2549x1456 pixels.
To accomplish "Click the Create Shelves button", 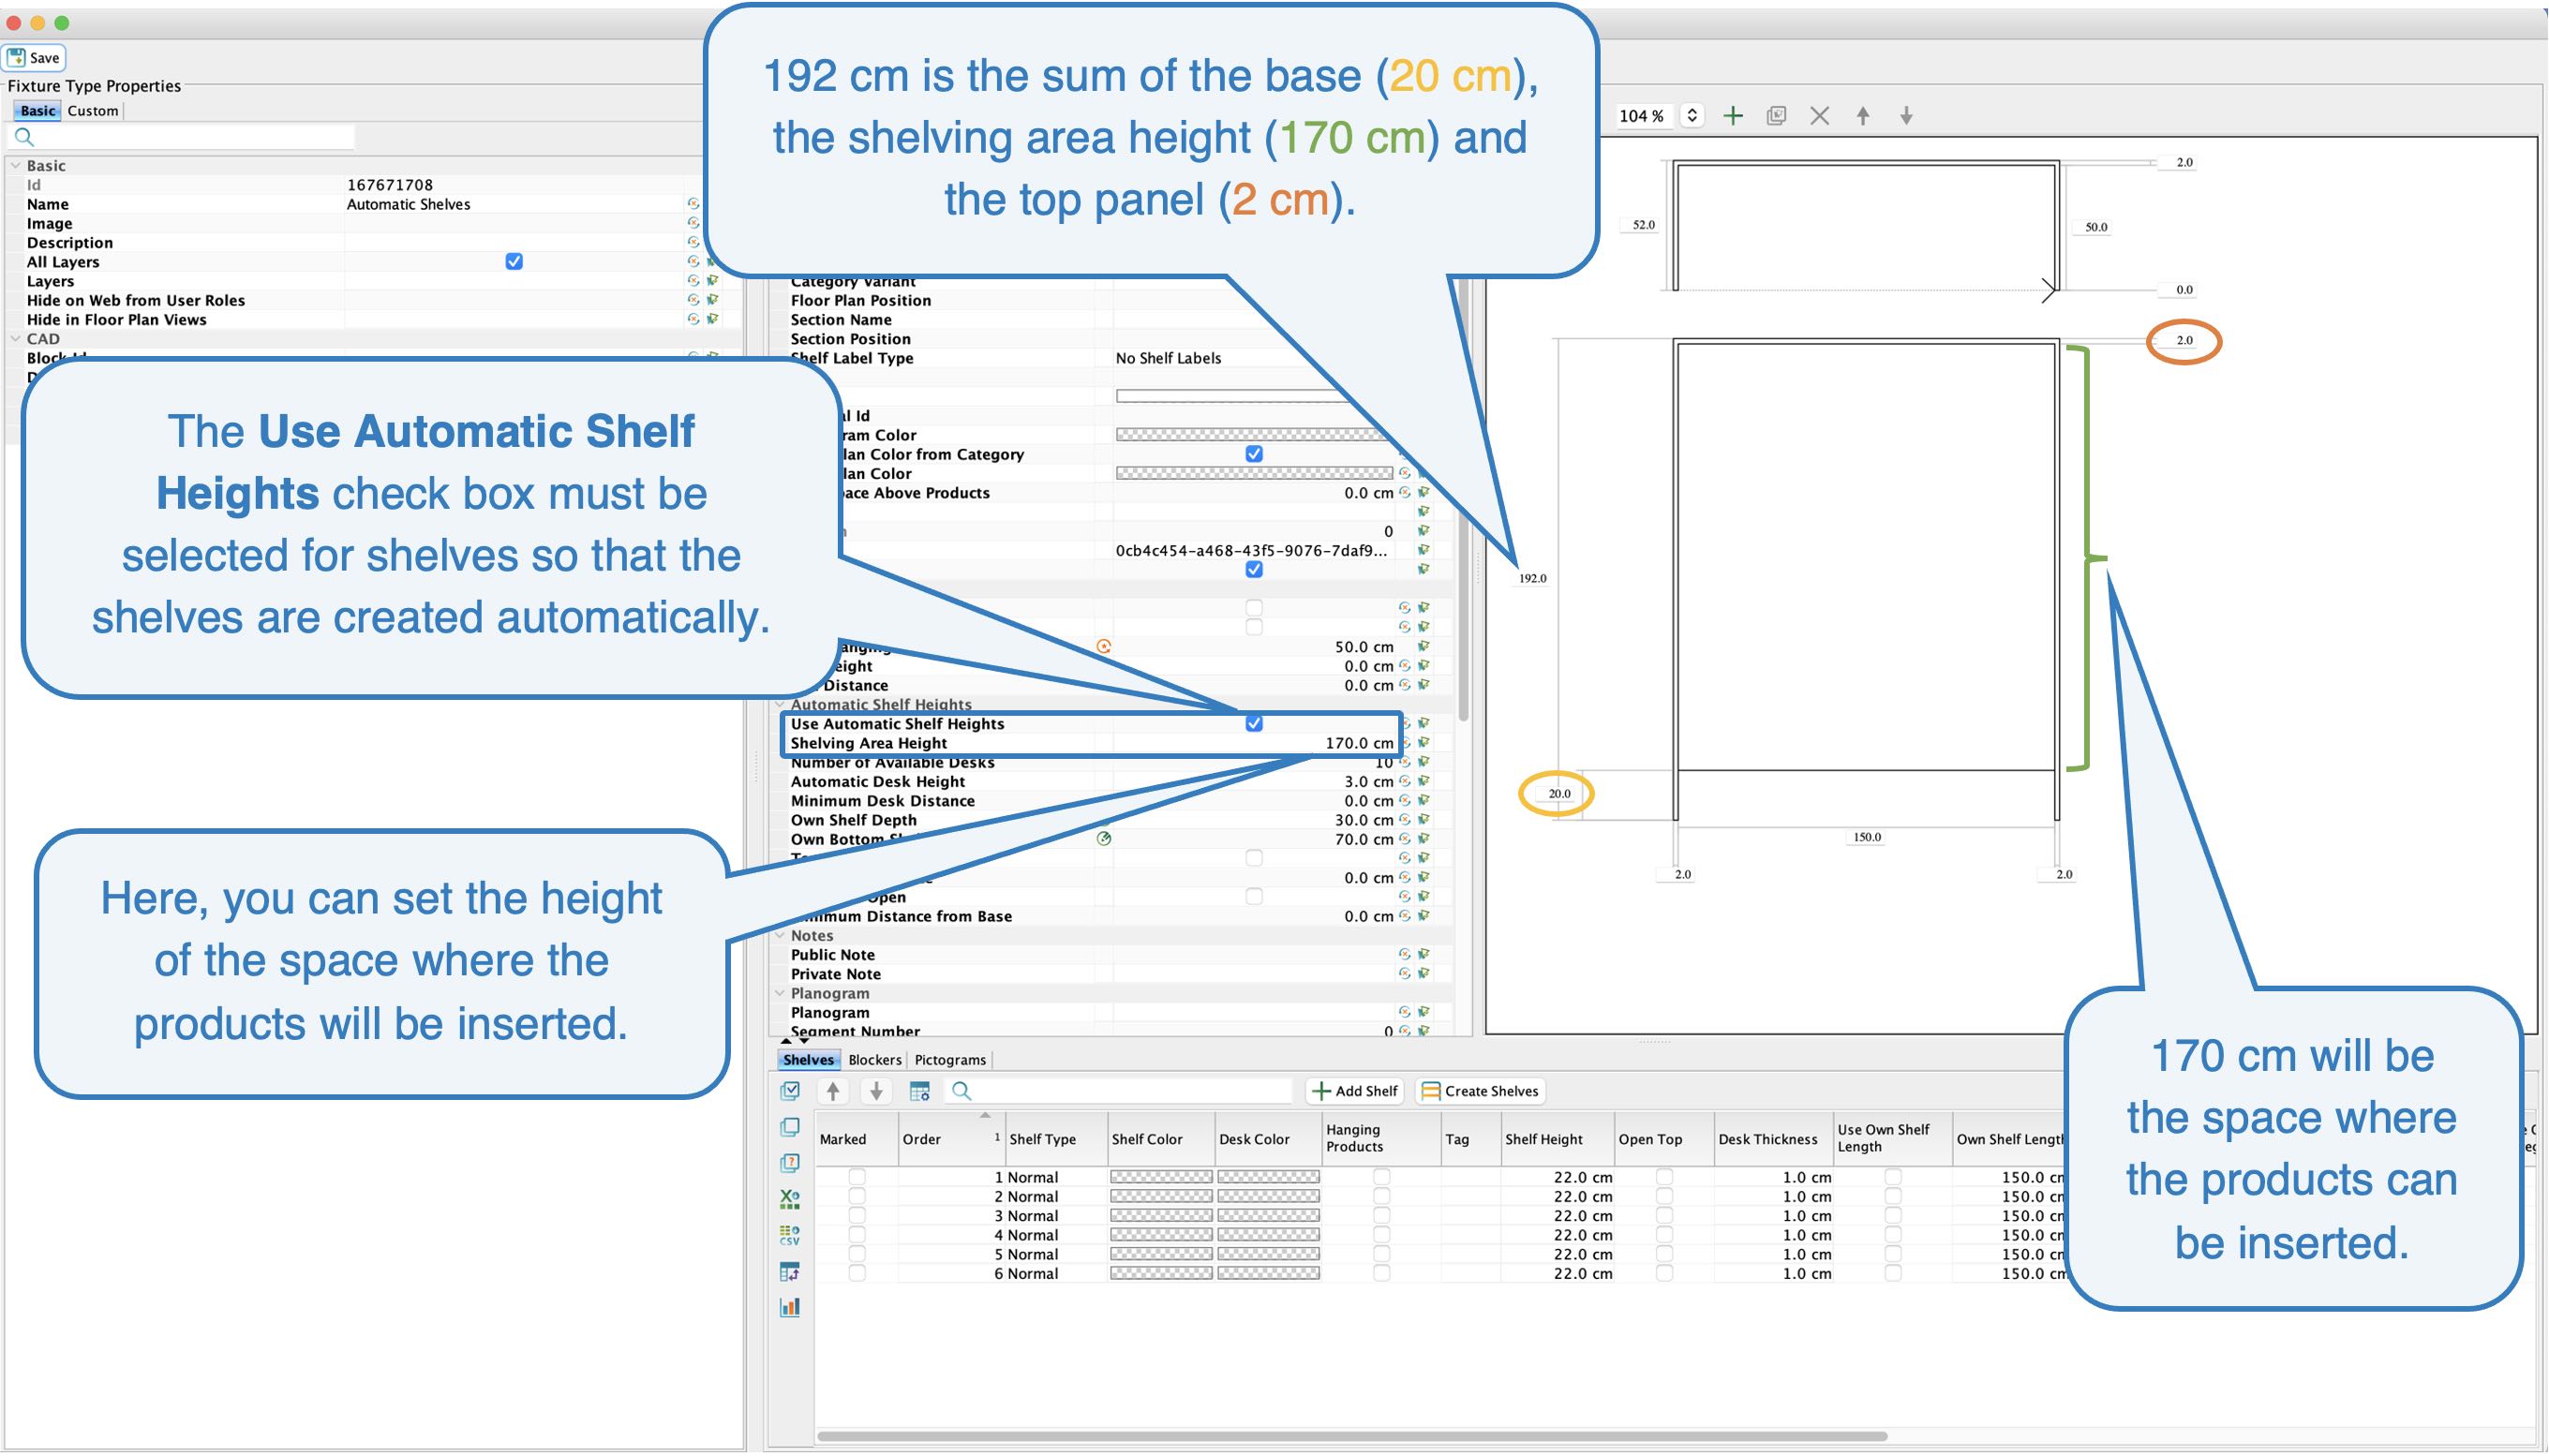I will 1480,1091.
